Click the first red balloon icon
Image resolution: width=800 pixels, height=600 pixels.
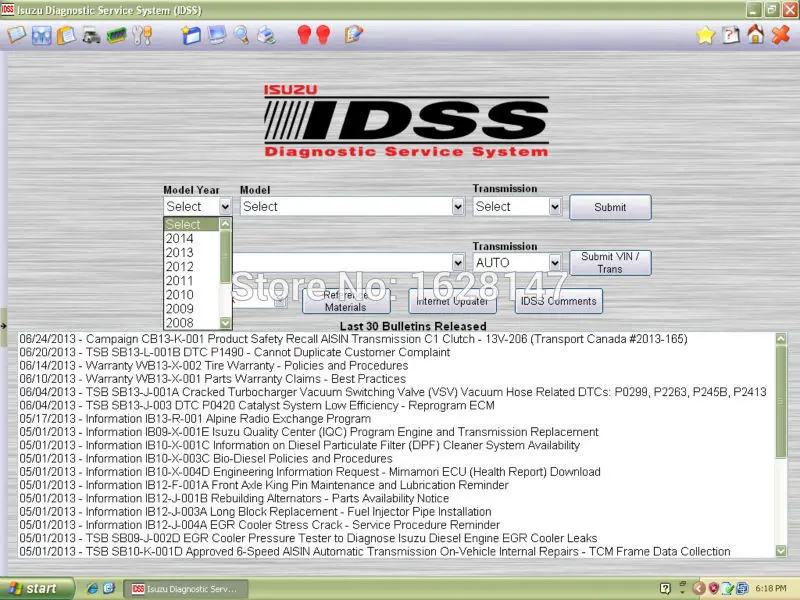(304, 35)
